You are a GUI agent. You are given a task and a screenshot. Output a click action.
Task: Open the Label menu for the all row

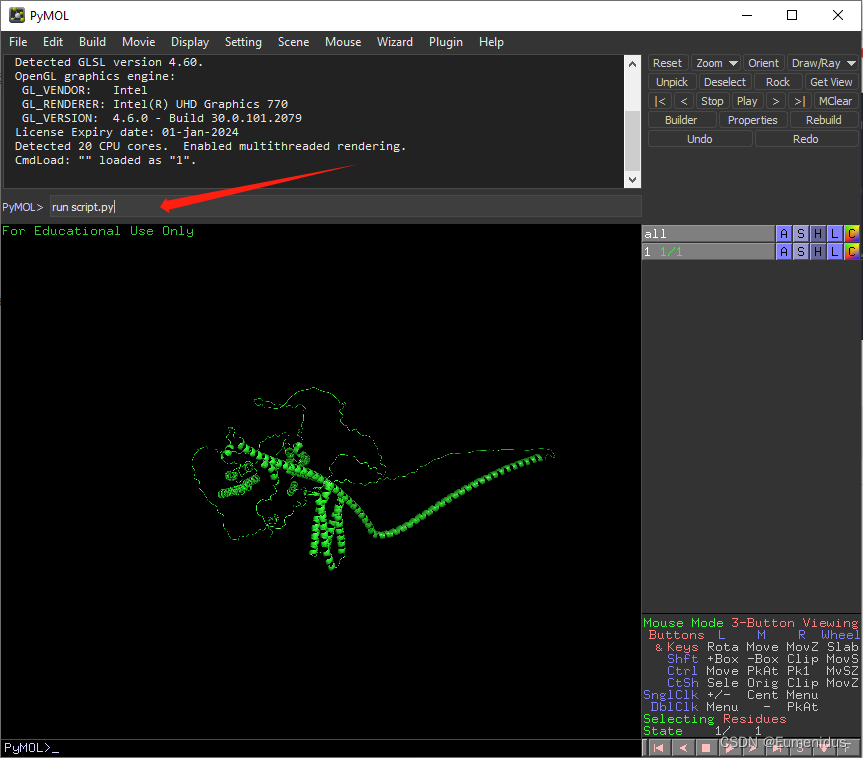pos(835,234)
